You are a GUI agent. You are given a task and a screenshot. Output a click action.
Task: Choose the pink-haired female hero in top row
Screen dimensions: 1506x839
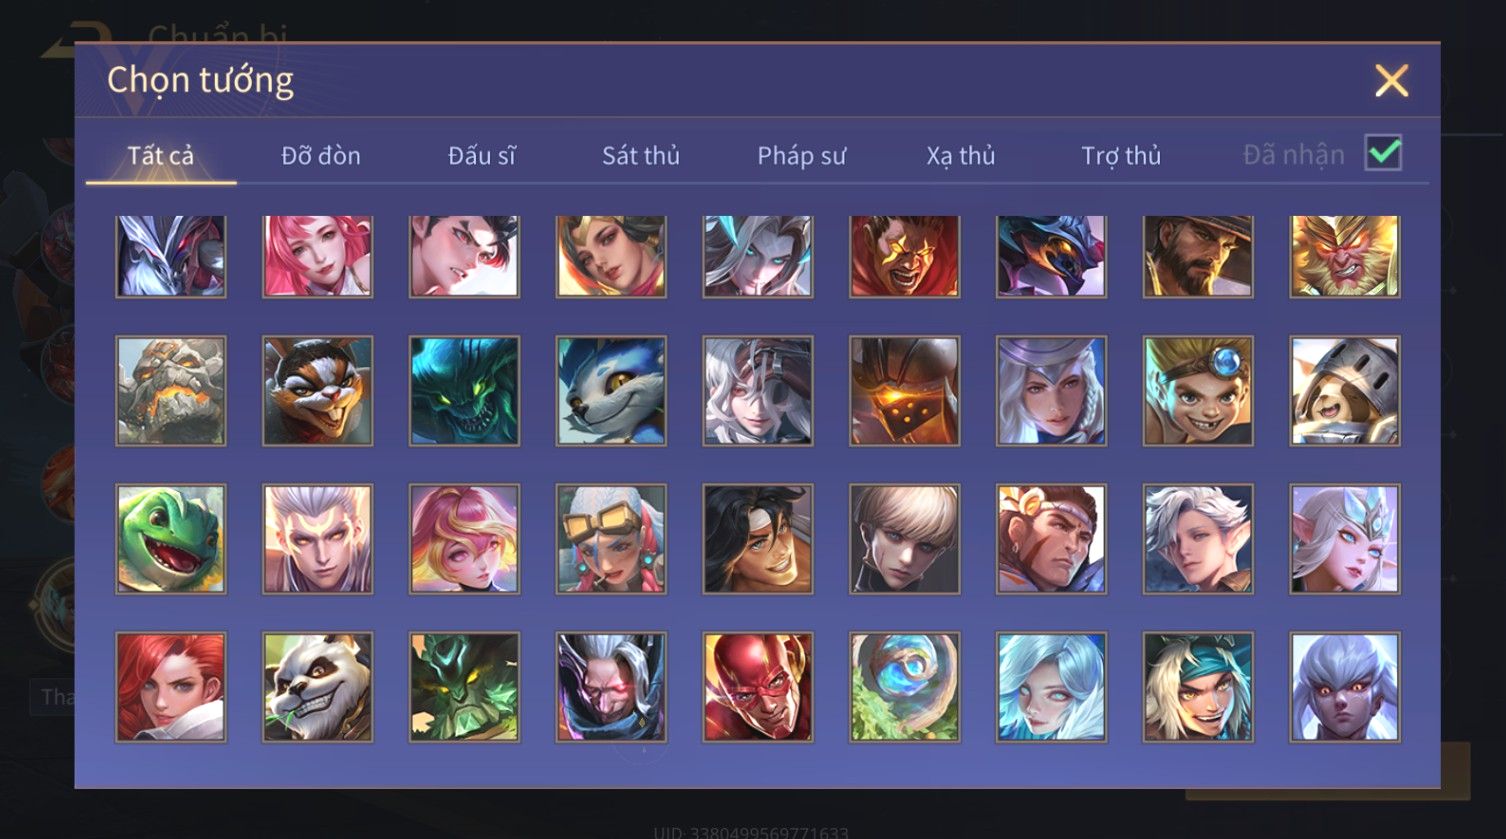318,256
